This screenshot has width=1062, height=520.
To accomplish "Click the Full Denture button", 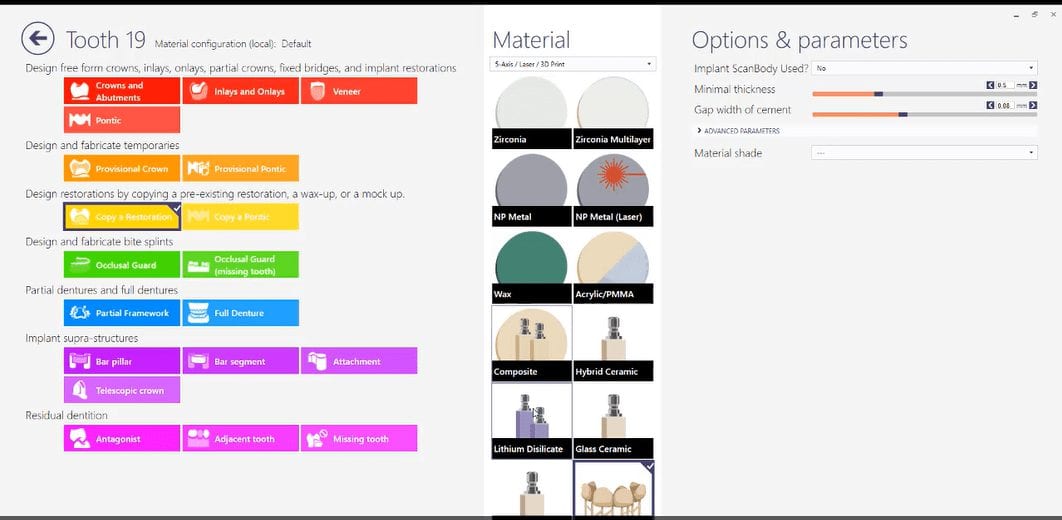I will click(240, 313).
